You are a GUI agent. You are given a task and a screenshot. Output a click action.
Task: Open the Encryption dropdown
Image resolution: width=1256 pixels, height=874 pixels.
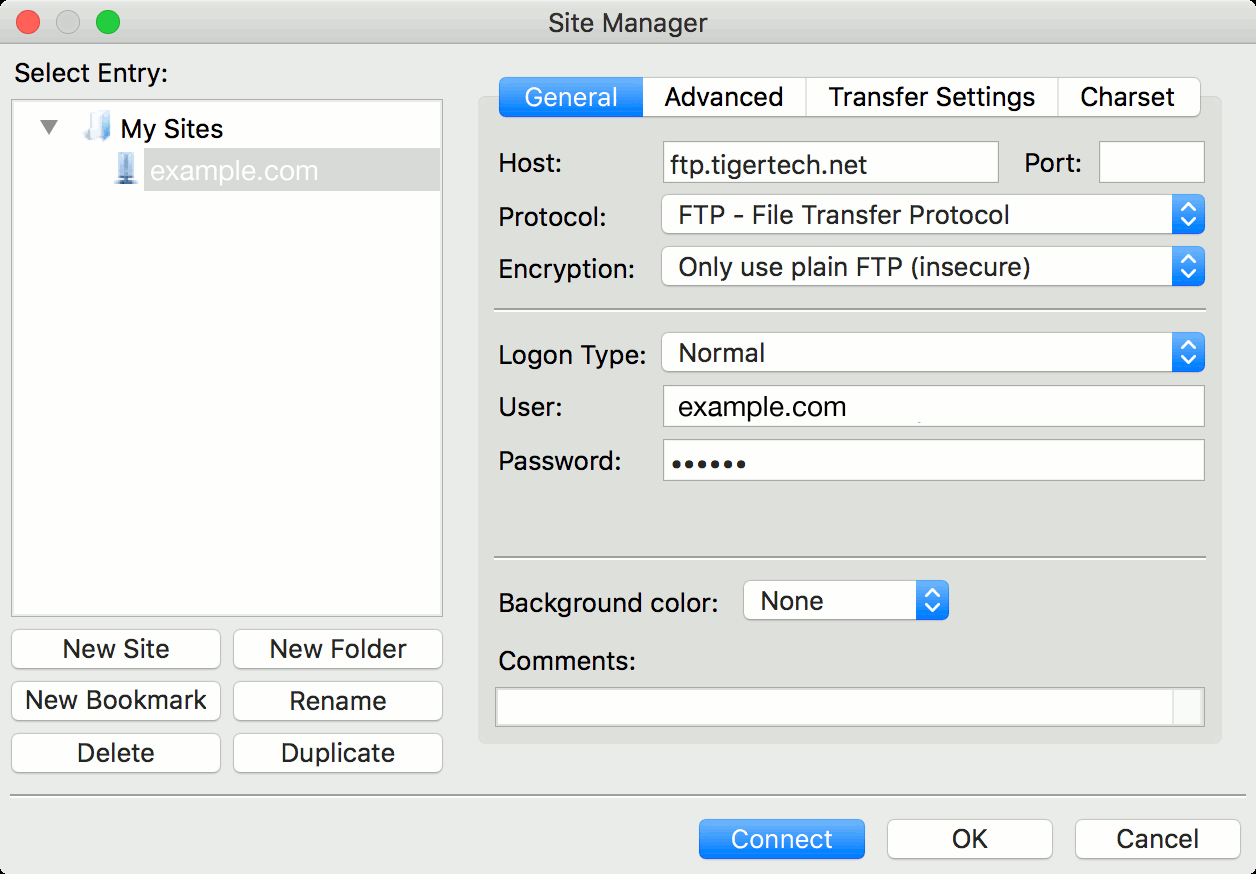[1188, 266]
